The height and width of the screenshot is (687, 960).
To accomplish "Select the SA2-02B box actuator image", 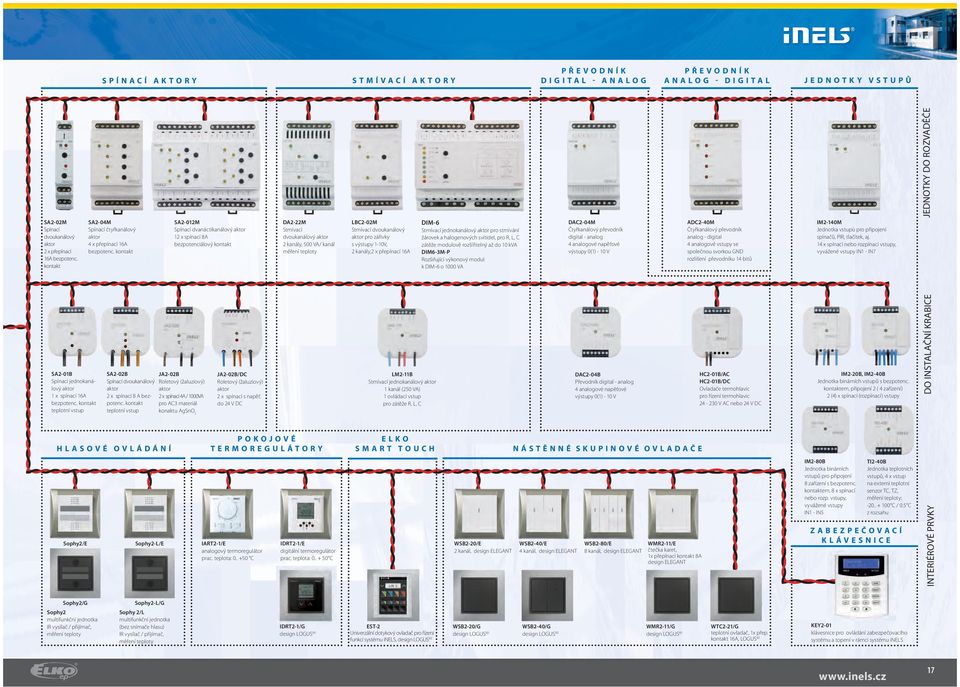I will (x=126, y=334).
